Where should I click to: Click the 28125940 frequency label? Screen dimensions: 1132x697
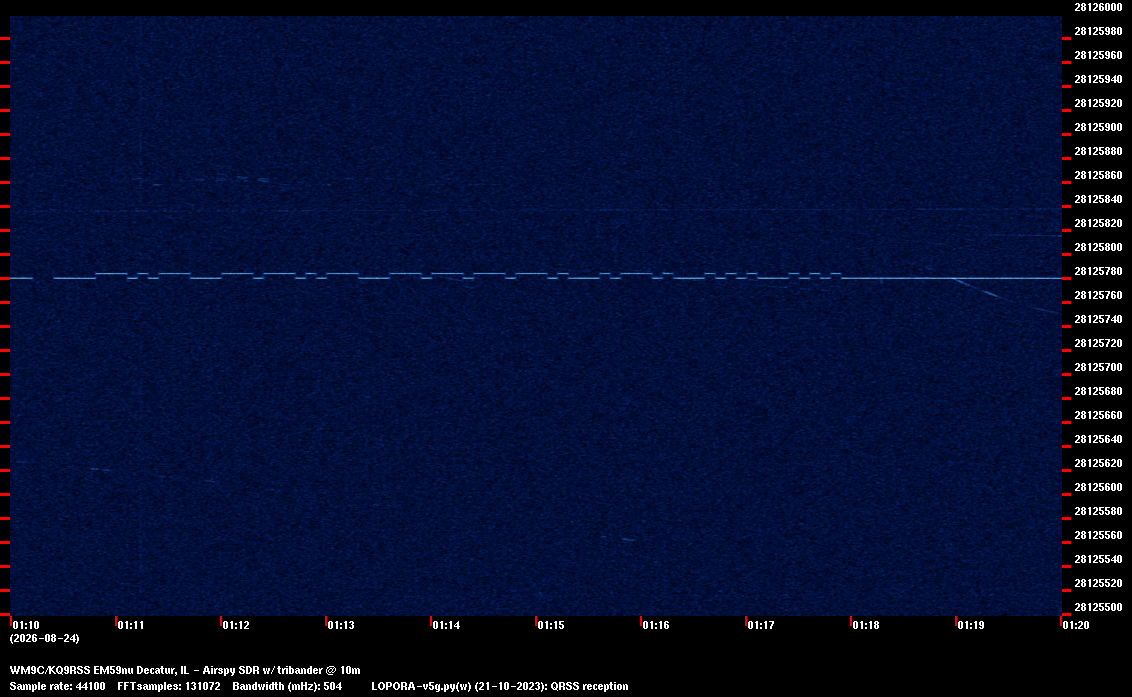pyautogui.click(x=1098, y=79)
